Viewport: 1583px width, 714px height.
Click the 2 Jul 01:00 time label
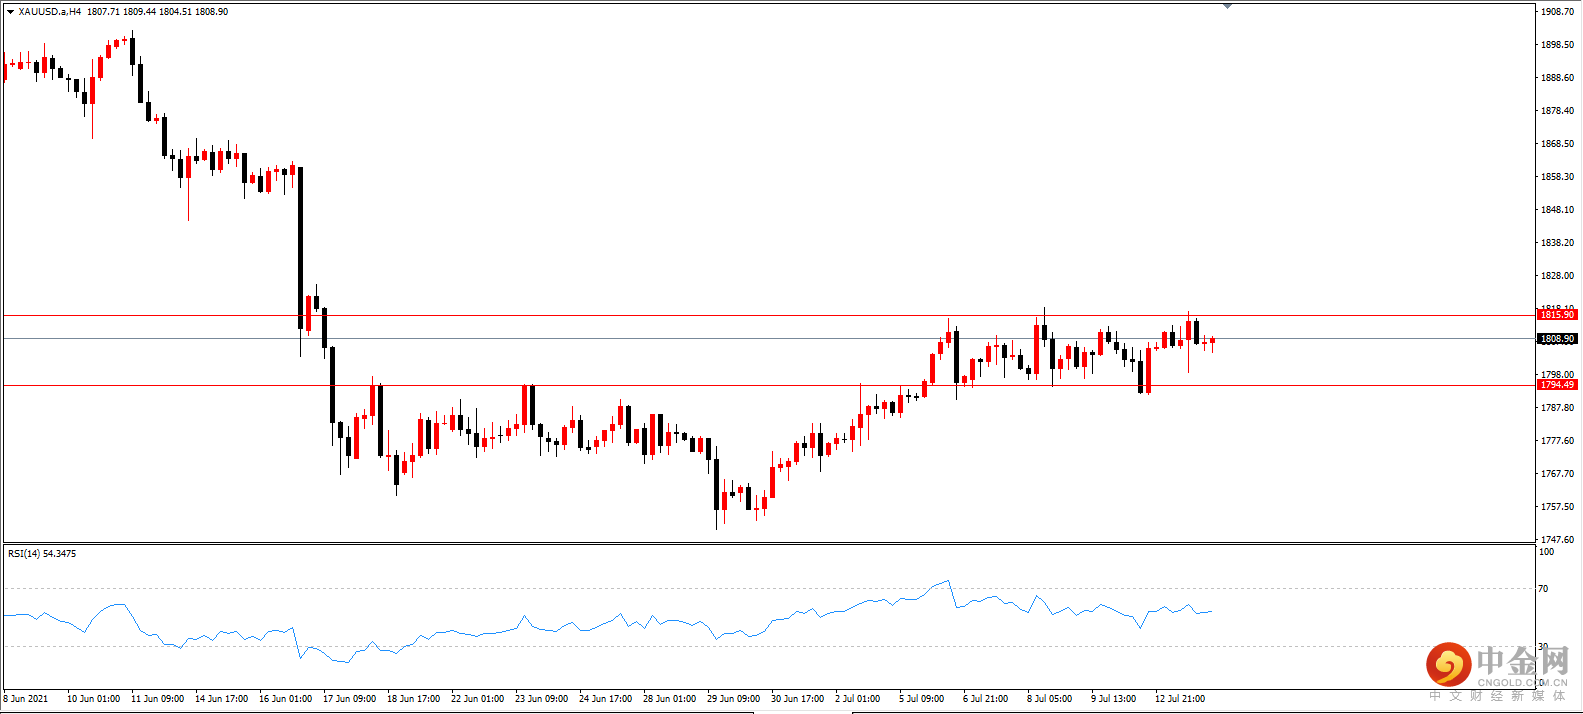coord(857,699)
